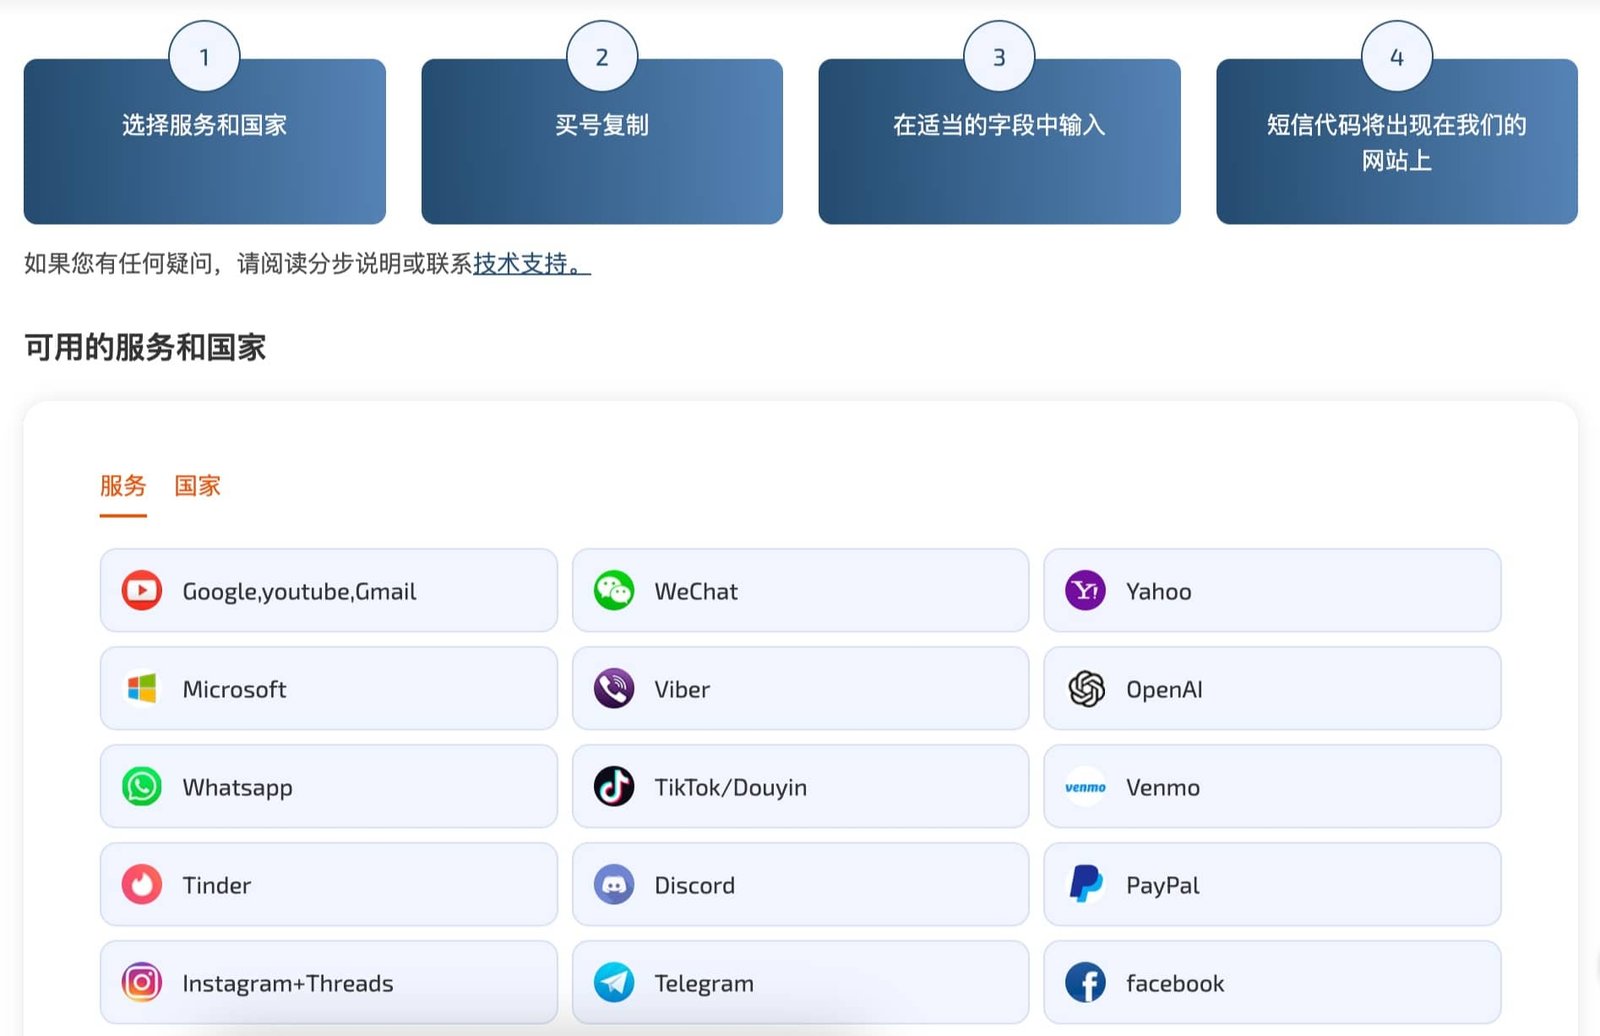Viewport: 1600px width, 1036px height.
Task: Click the purple Yahoo logo icon
Action: point(1086,591)
